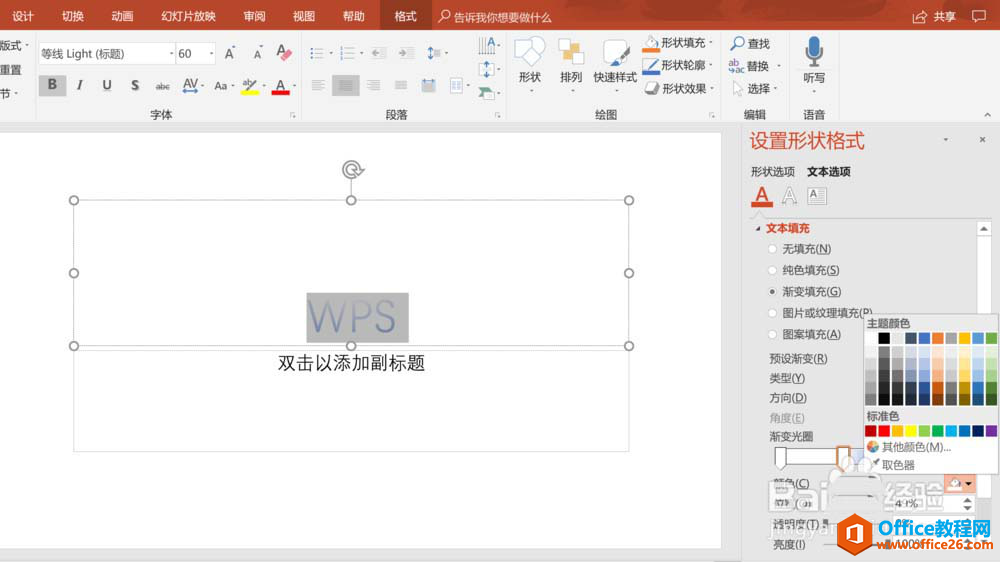Viewport: 1000px width, 562px height.
Task: Click the clear formatting eraser icon
Action: pos(283,53)
